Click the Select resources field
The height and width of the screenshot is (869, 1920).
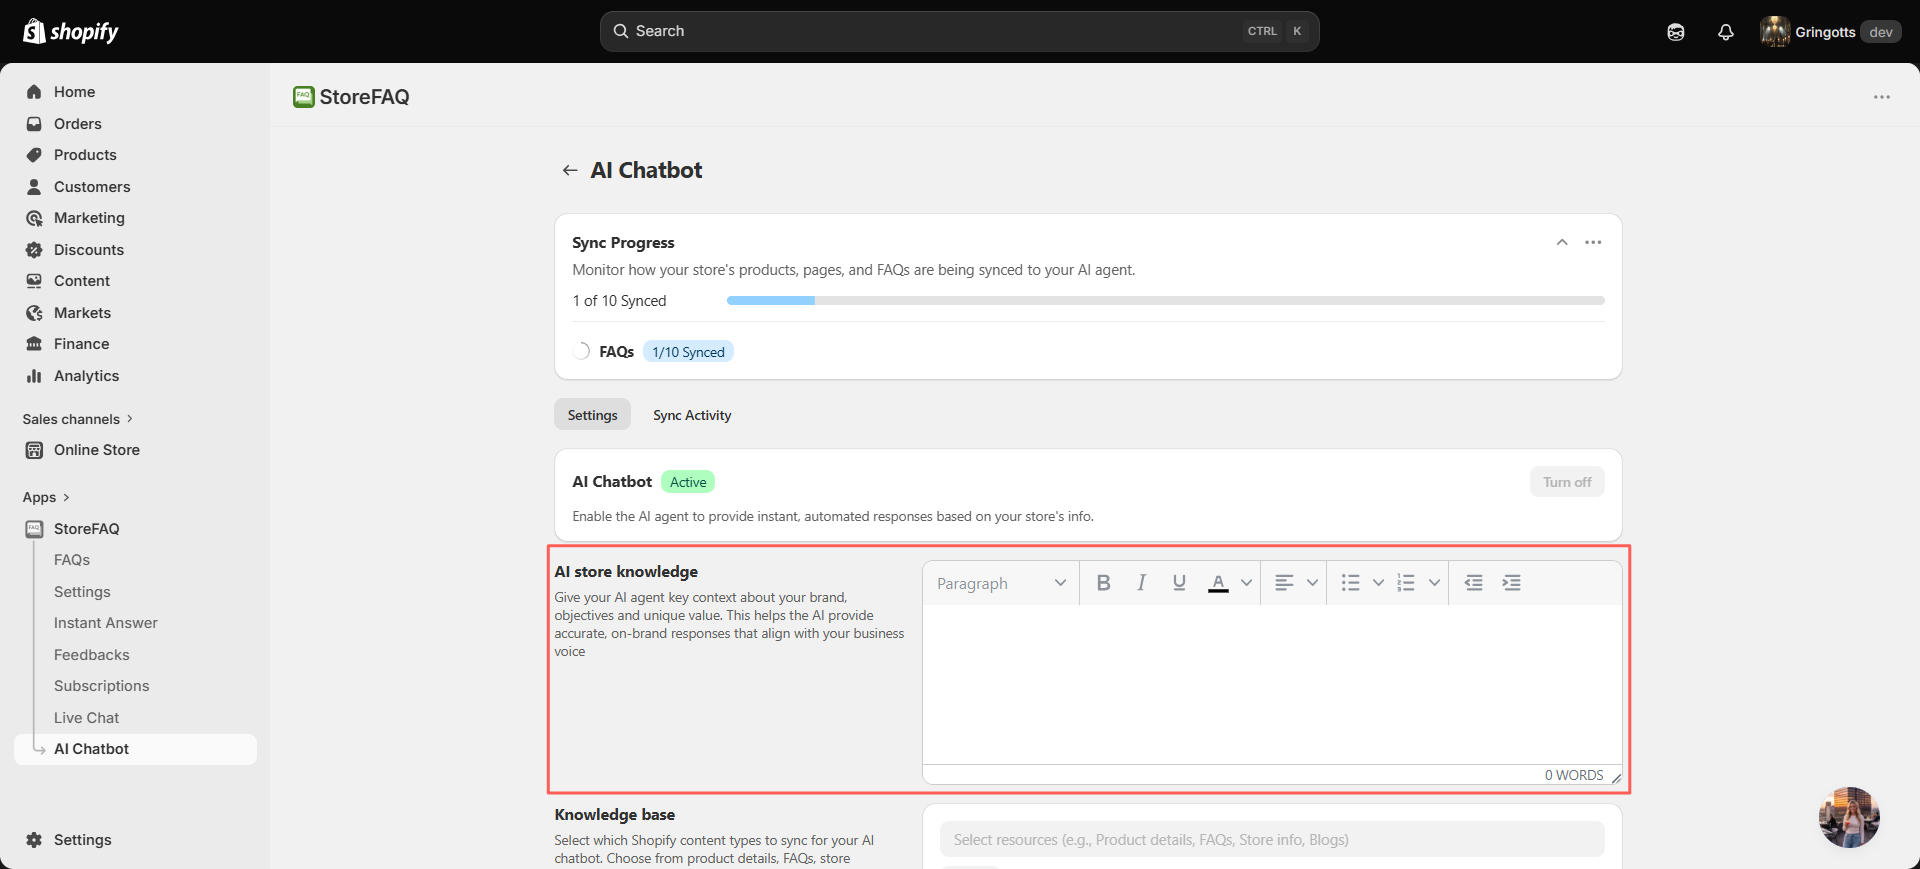click(1272, 840)
